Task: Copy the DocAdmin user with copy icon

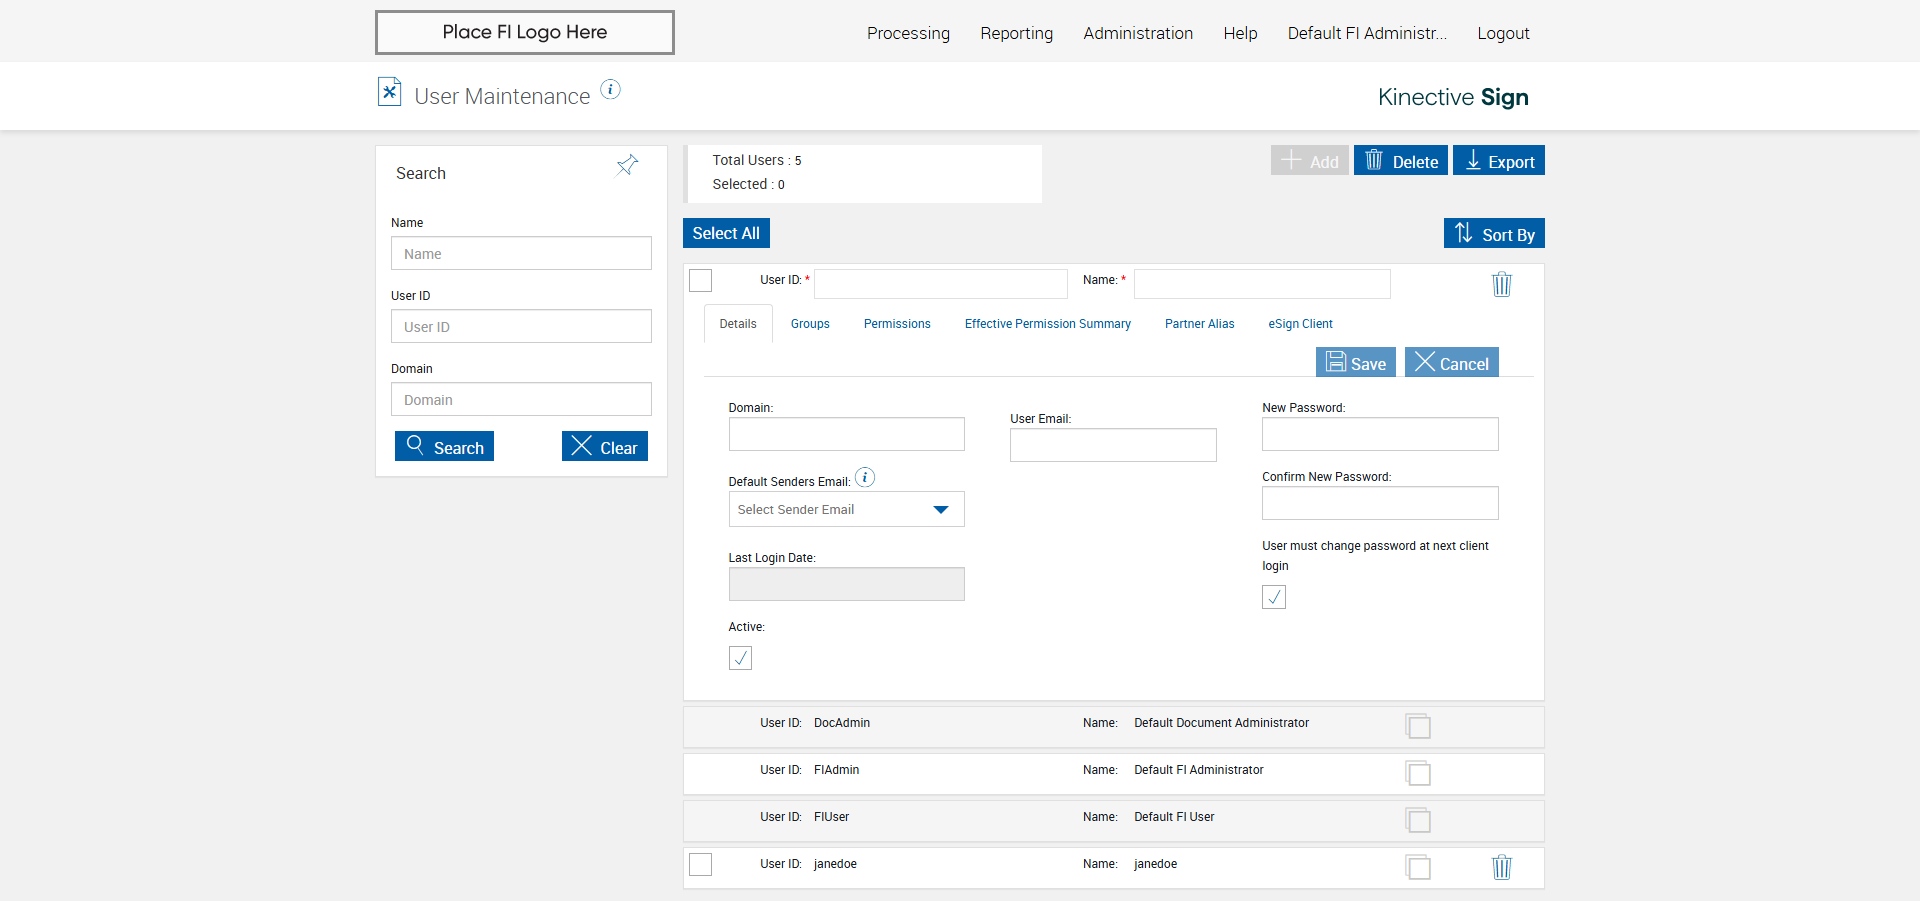Action: (x=1418, y=726)
